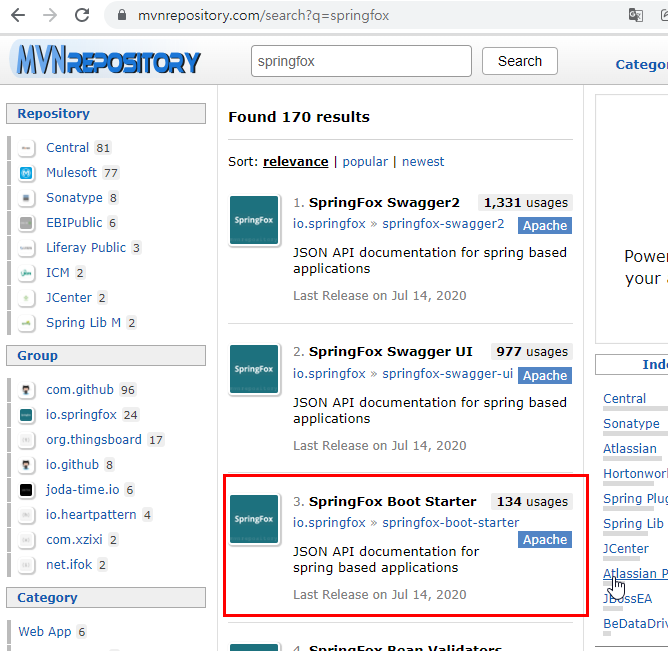Click springfox-swagger-ui artifact link
This screenshot has height=651, width=668.
pyautogui.click(x=447, y=374)
